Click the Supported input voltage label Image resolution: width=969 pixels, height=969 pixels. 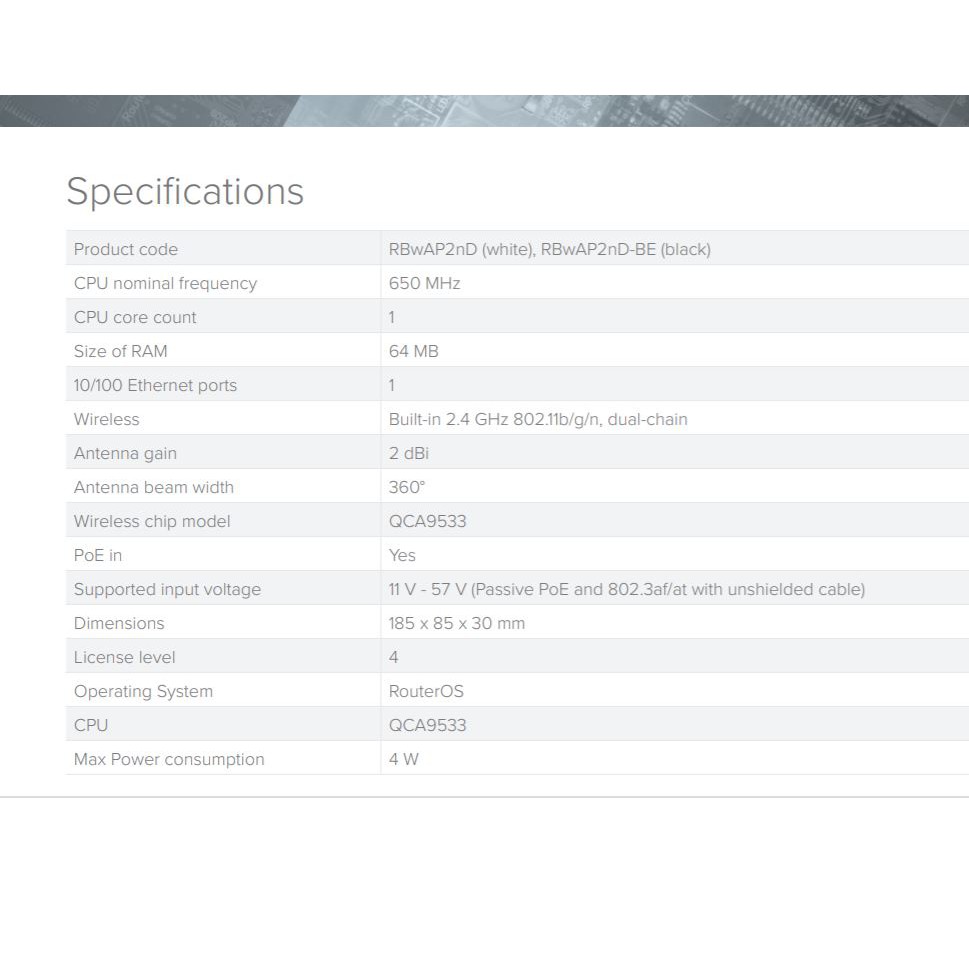coord(167,589)
